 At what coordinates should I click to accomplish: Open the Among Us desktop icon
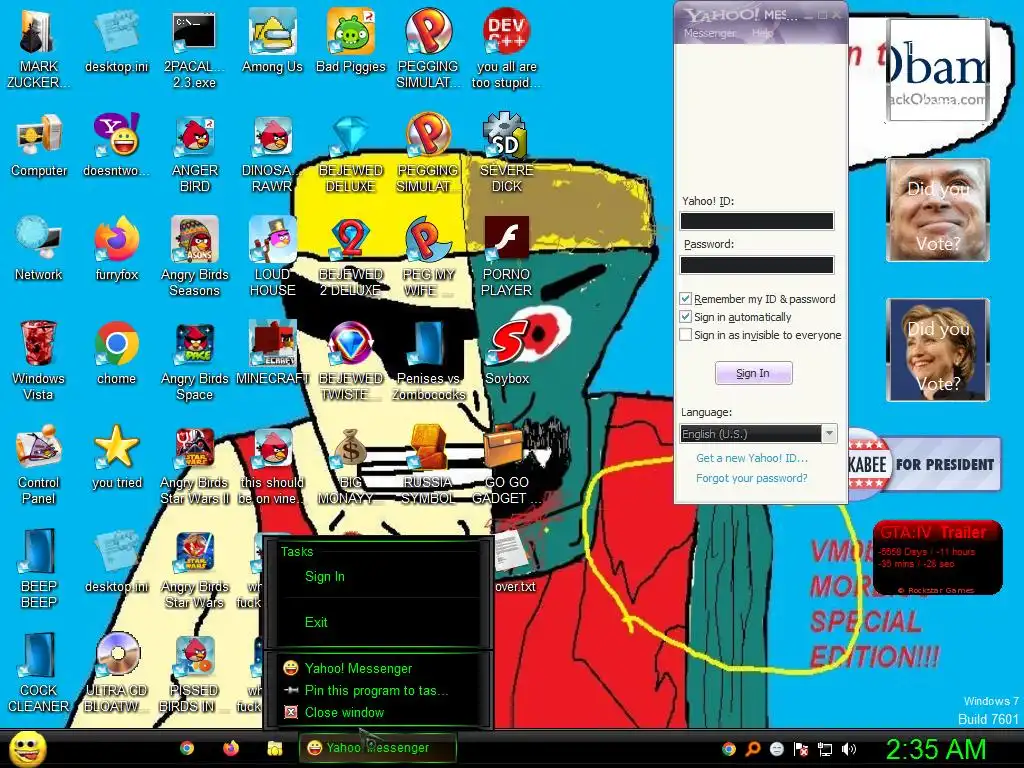tap(272, 41)
